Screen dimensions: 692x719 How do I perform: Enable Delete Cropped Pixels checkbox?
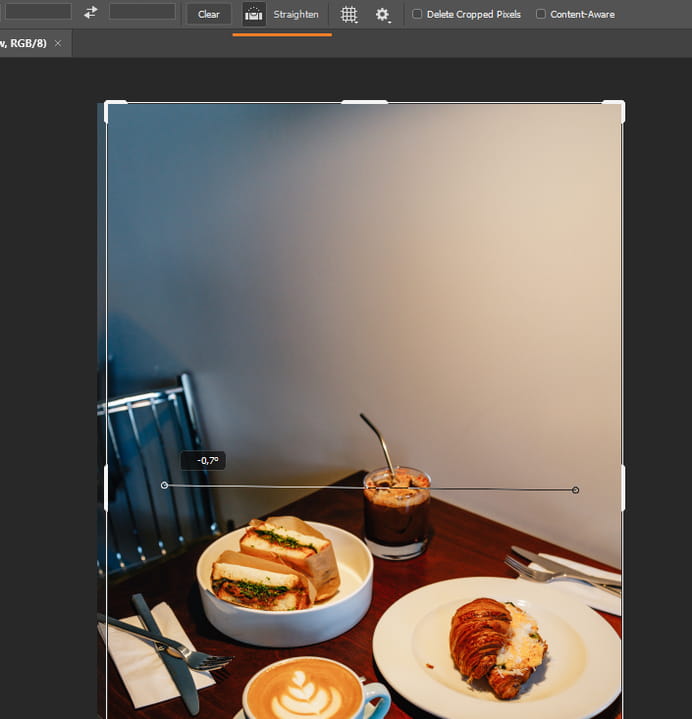pyautogui.click(x=417, y=14)
